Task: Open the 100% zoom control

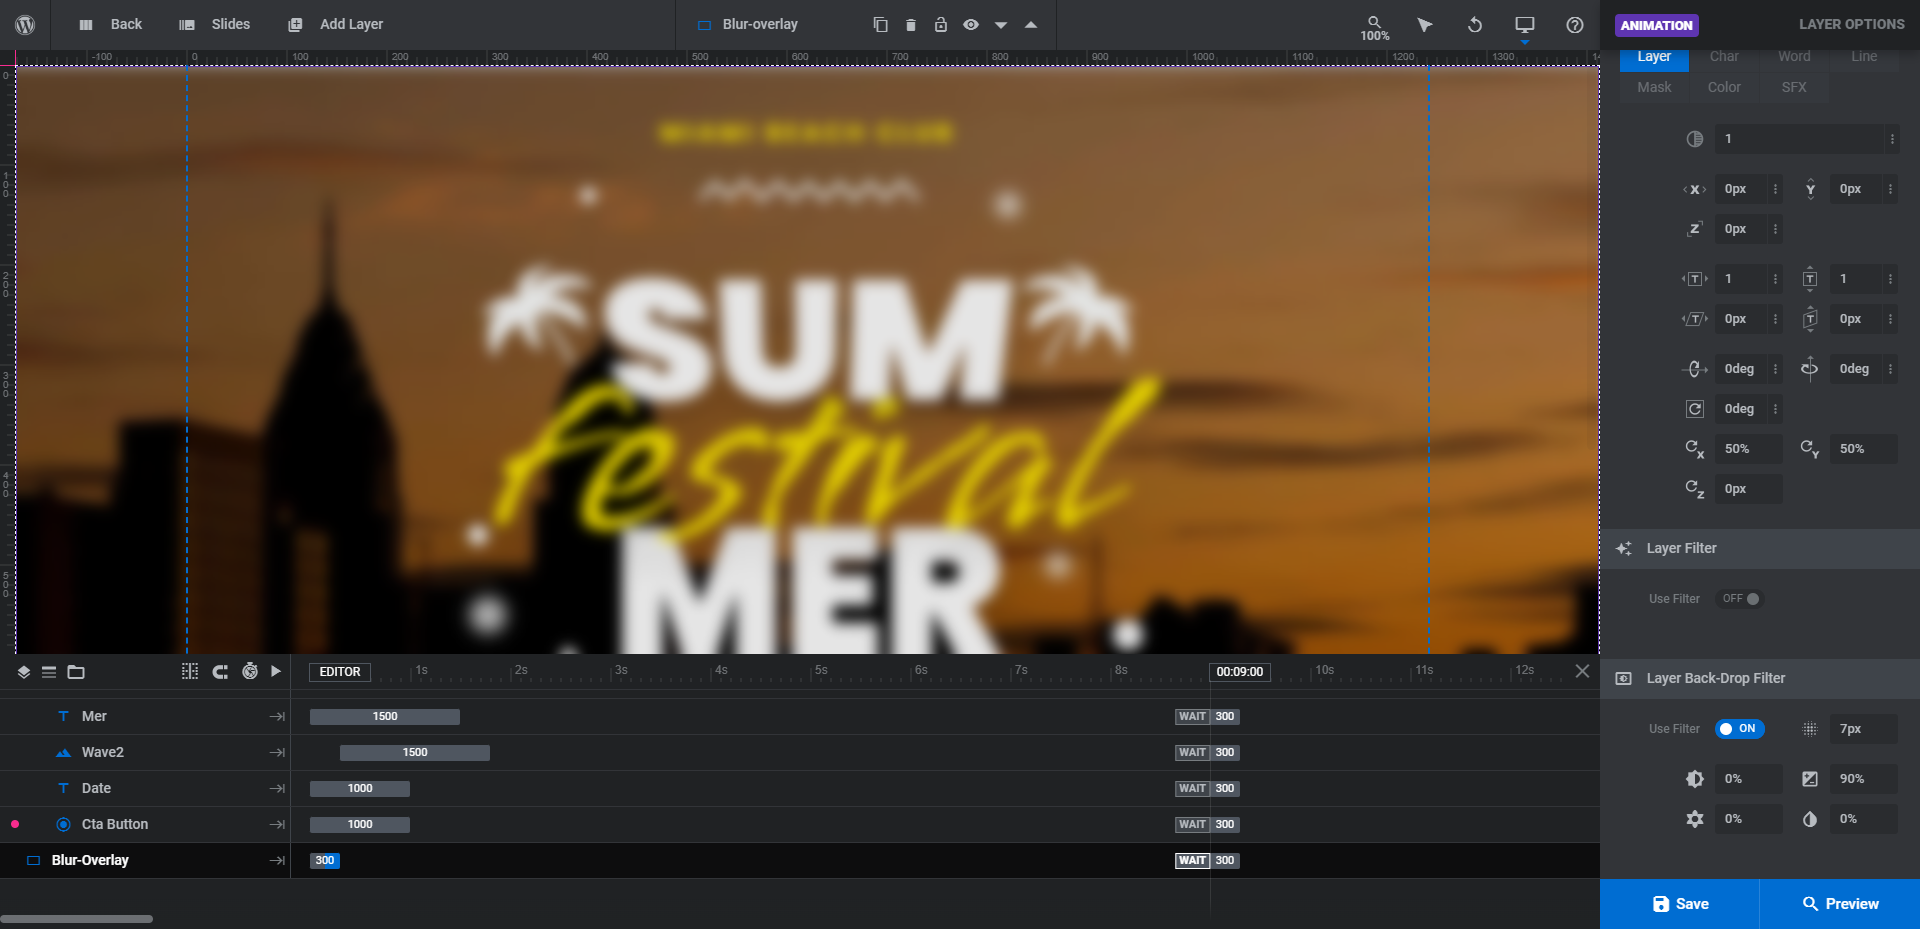Action: pyautogui.click(x=1375, y=28)
